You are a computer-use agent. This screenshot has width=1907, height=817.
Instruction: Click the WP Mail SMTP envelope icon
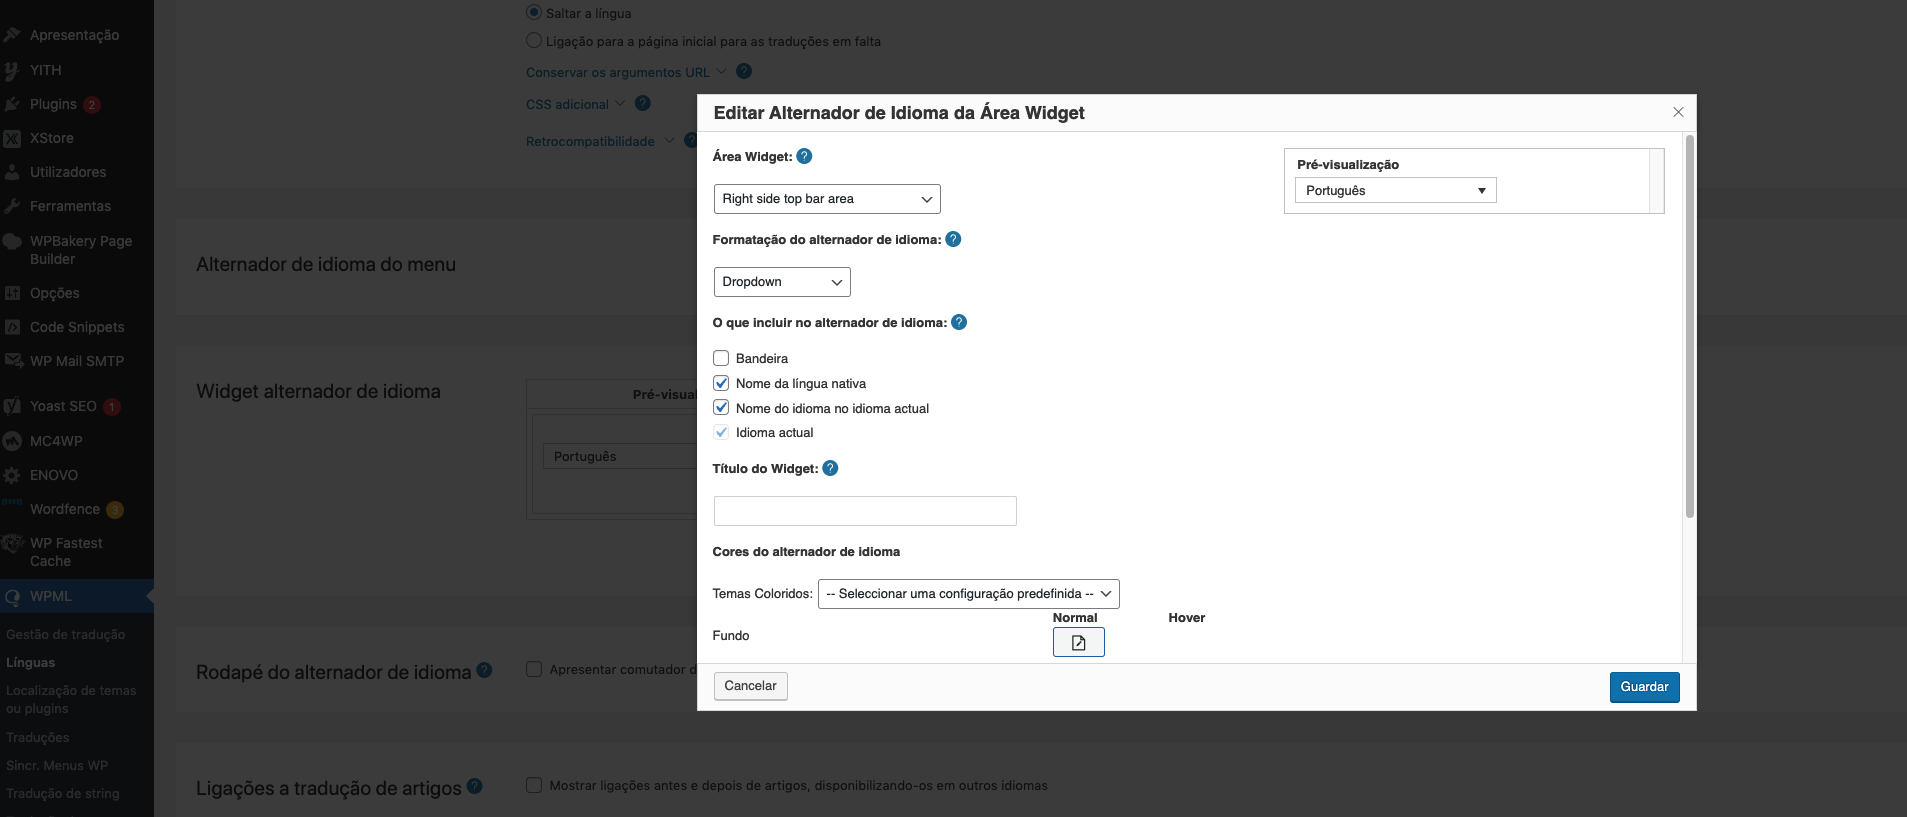click(x=12, y=361)
